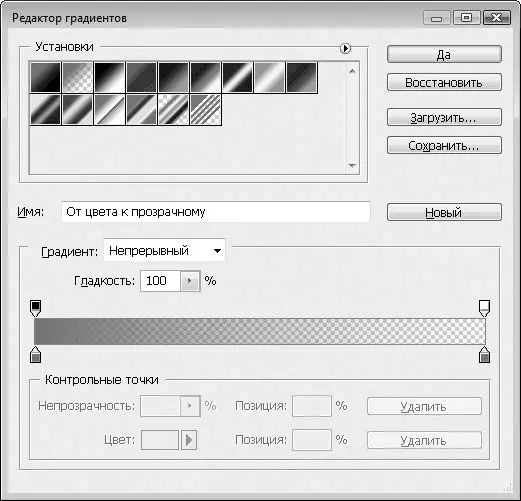The image size is (521, 501).
Task: Select the color-to-transparent preset with checkerboard
Action: (x=78, y=77)
